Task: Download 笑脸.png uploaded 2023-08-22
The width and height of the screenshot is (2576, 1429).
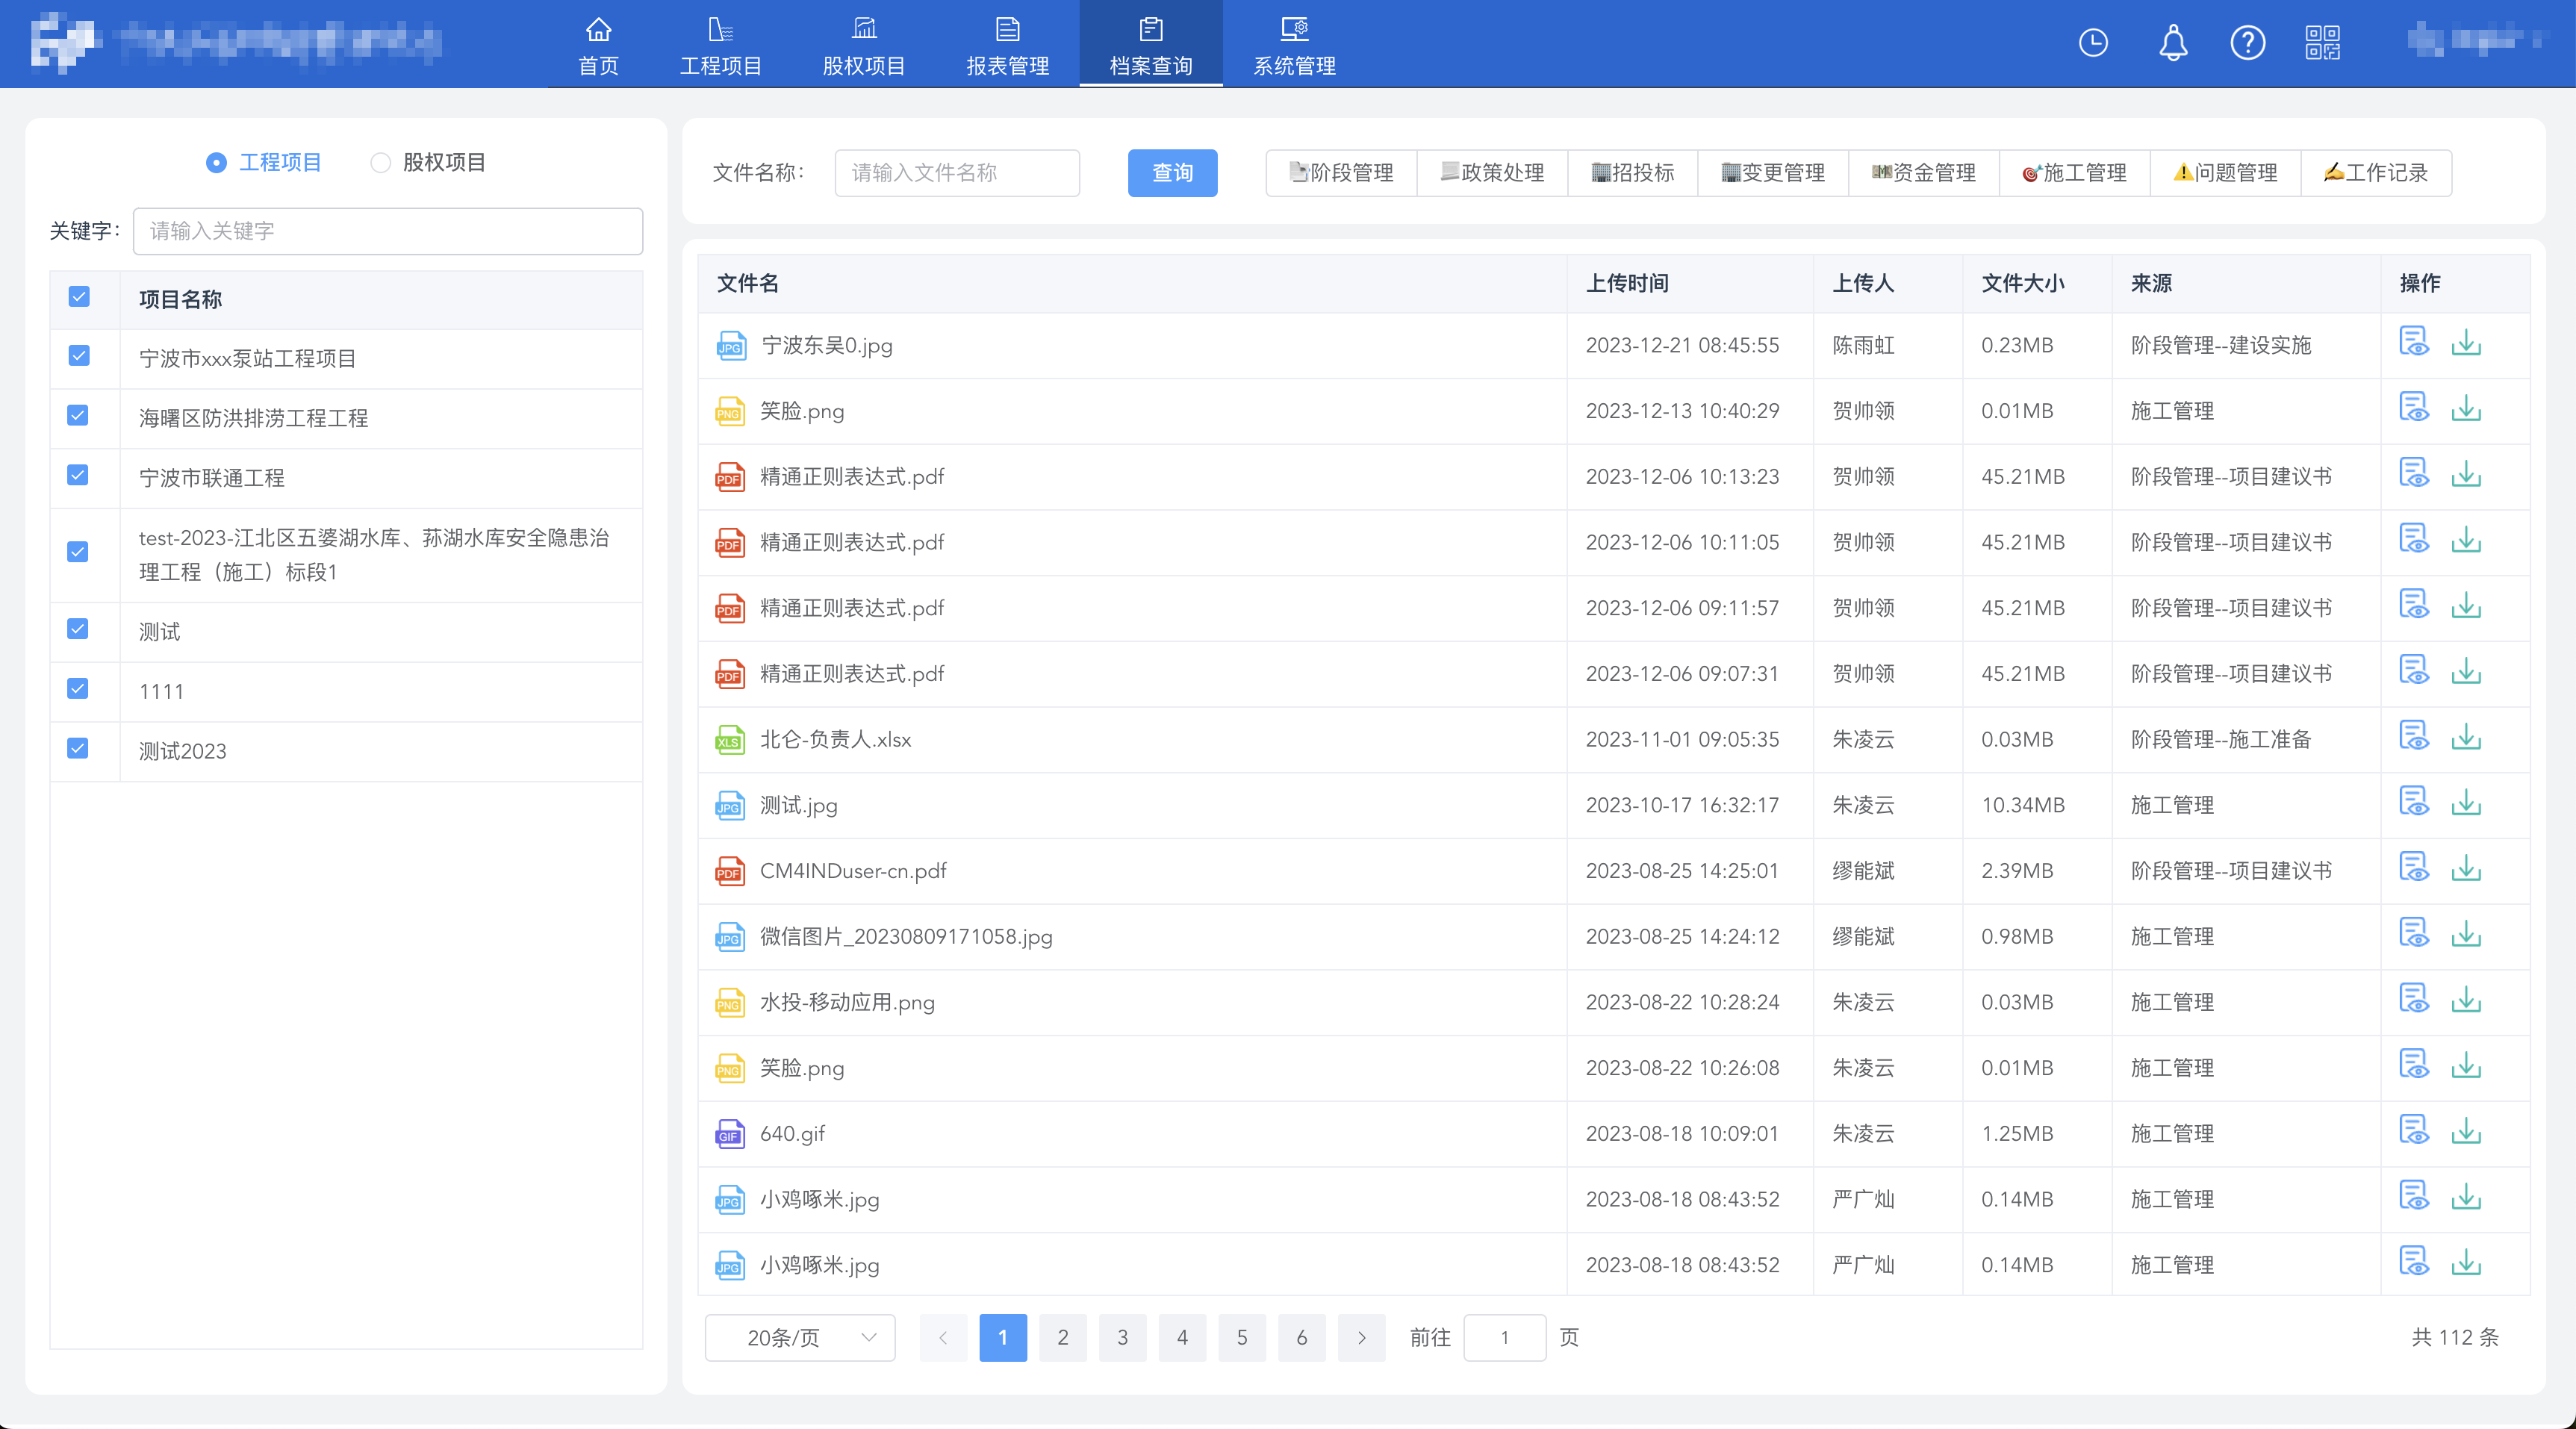Action: coord(2466,1065)
